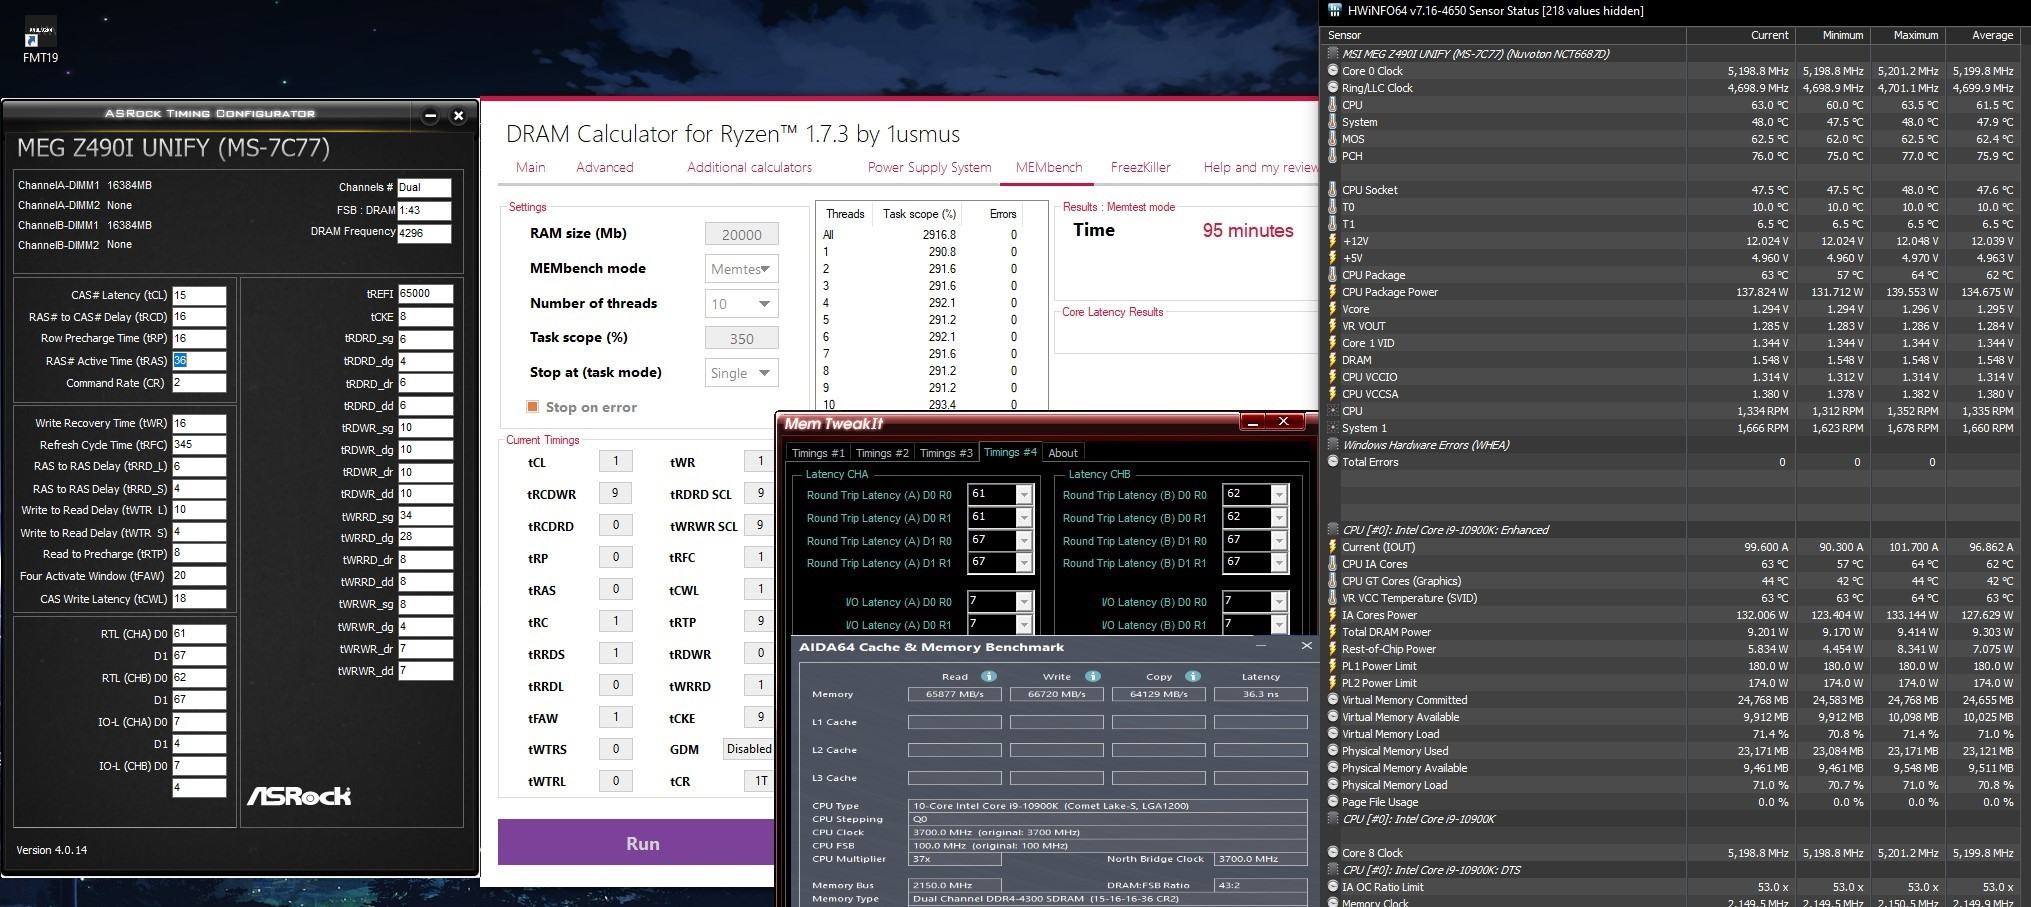Sort by the Average column header
This screenshot has height=907, width=2031.
(x=1983, y=35)
